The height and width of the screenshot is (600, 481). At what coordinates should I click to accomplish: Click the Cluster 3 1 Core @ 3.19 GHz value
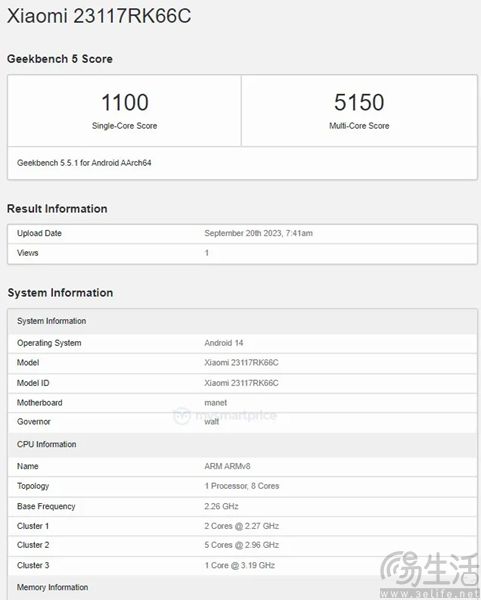coord(240,565)
